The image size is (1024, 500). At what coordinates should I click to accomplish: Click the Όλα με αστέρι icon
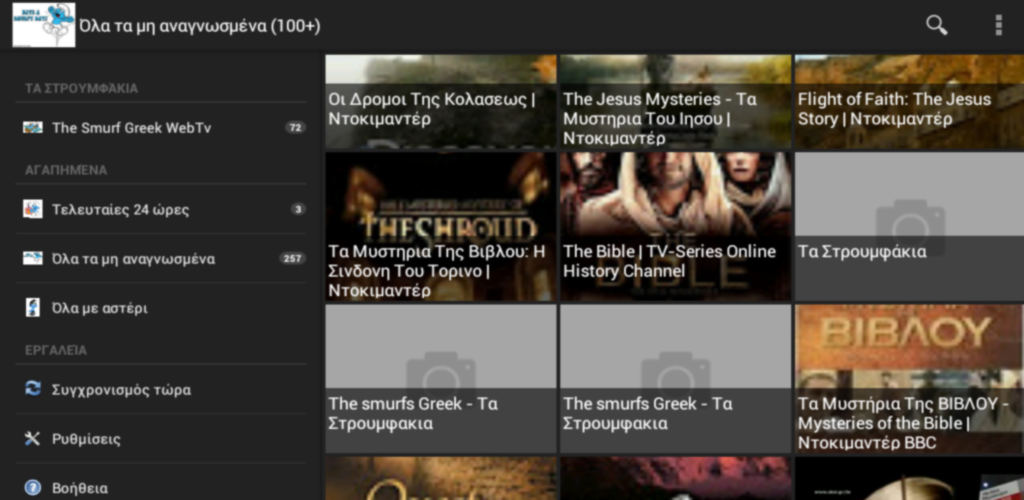[33, 308]
